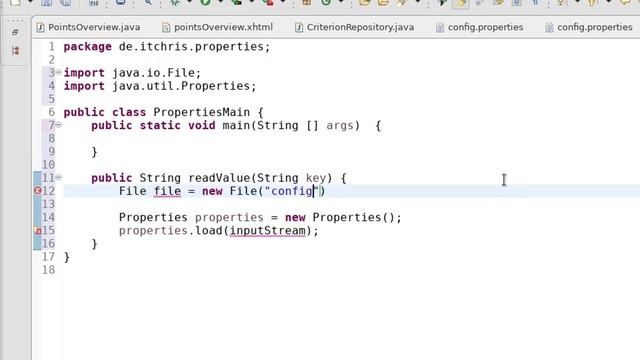Click the main method name on line 7
The image size is (640, 360).
pos(236,125)
